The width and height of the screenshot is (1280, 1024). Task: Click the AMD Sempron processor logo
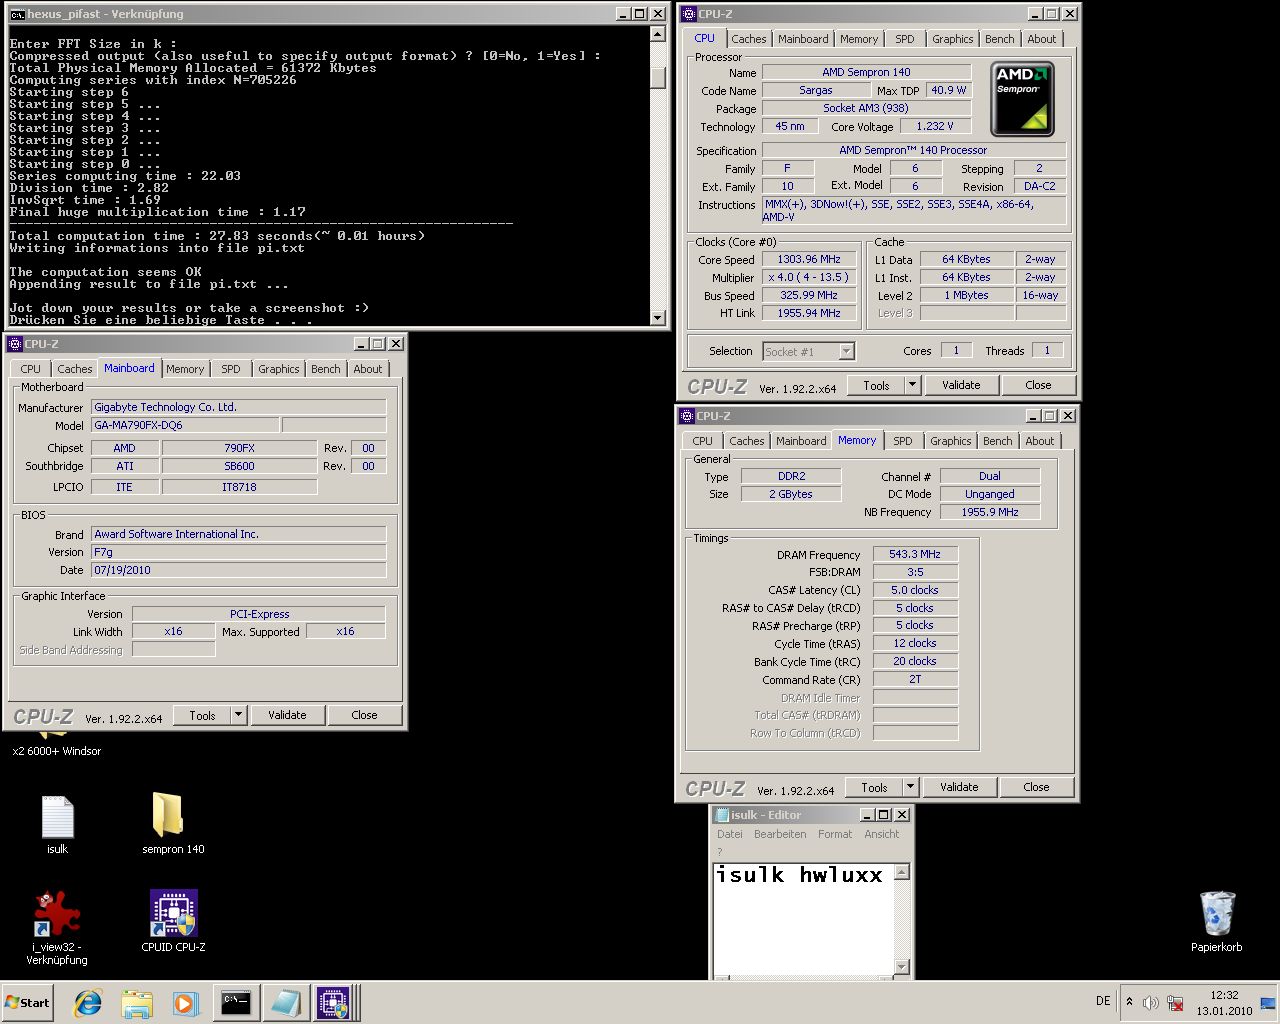pyautogui.click(x=1022, y=99)
